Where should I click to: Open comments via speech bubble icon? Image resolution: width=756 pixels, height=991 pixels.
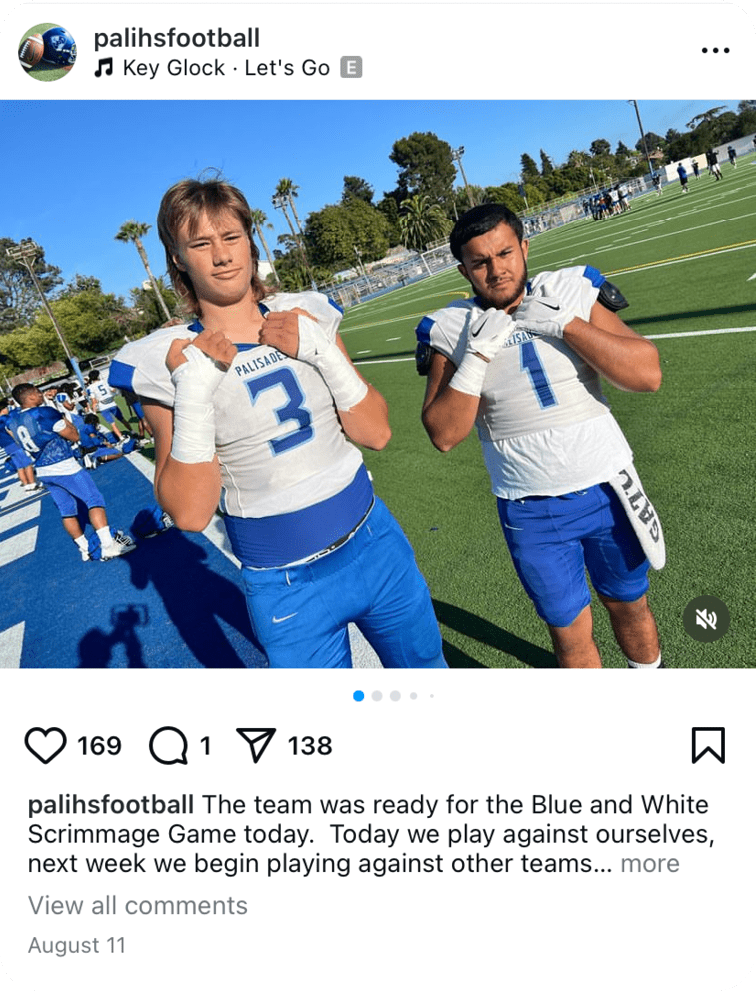168,746
